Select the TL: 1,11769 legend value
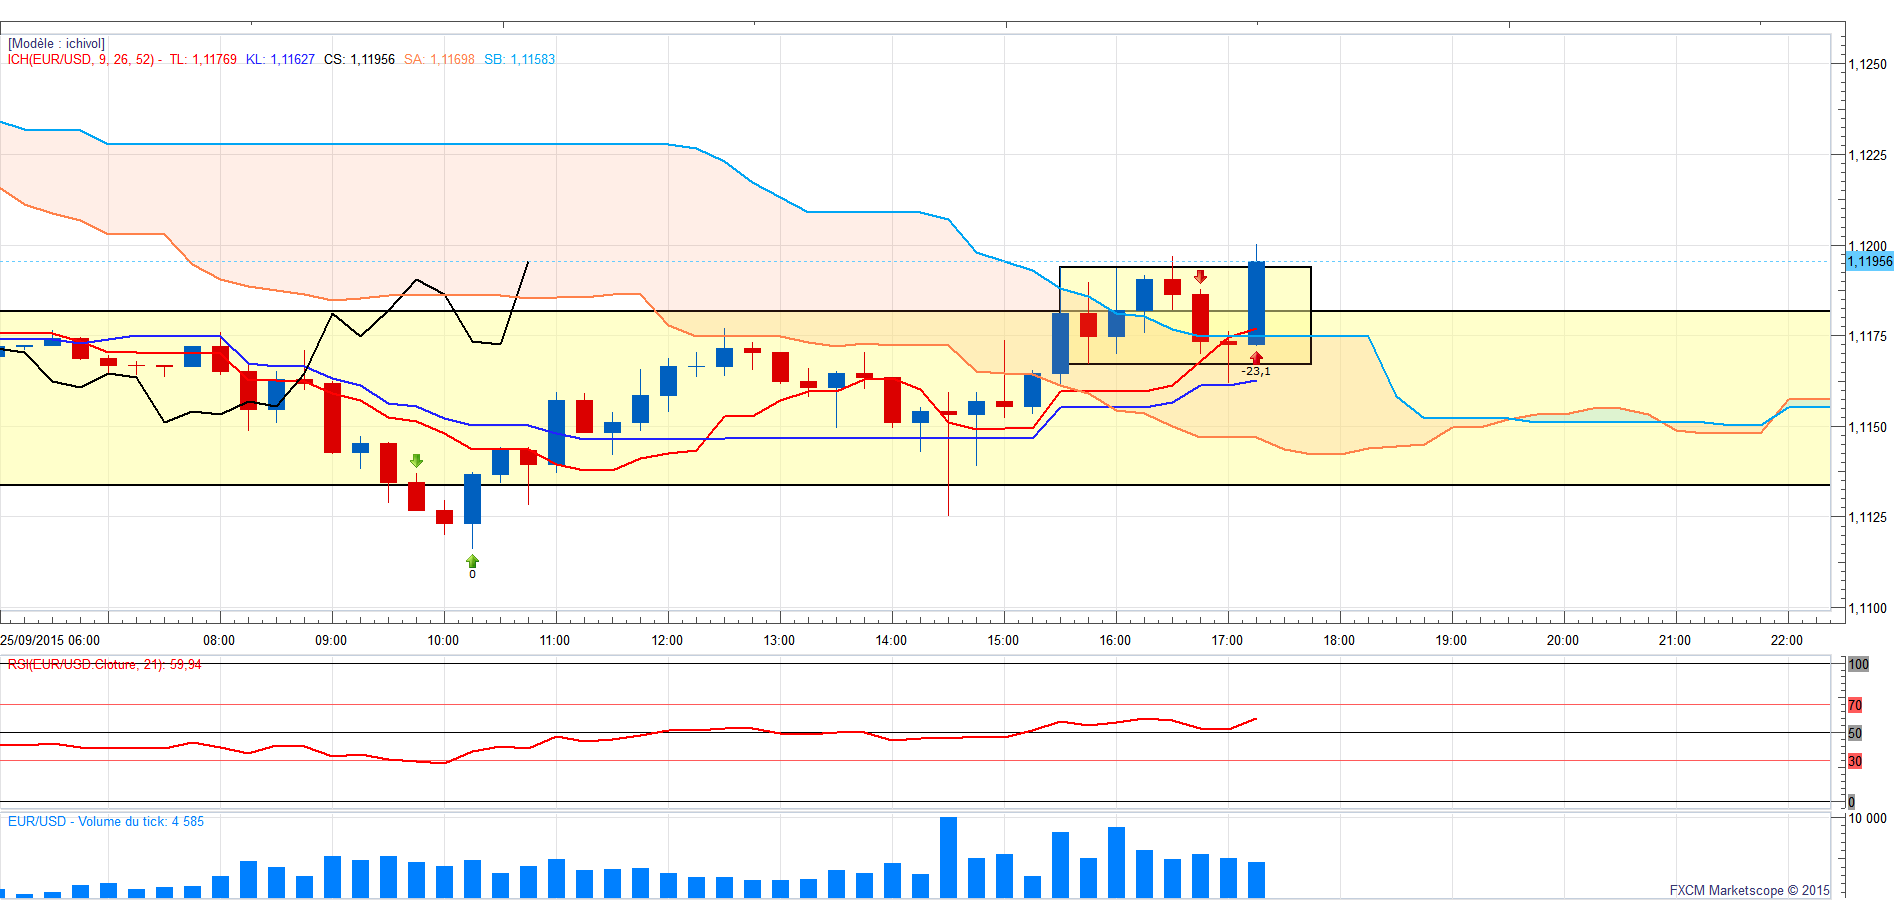The width and height of the screenshot is (1903, 900). pyautogui.click(x=203, y=60)
